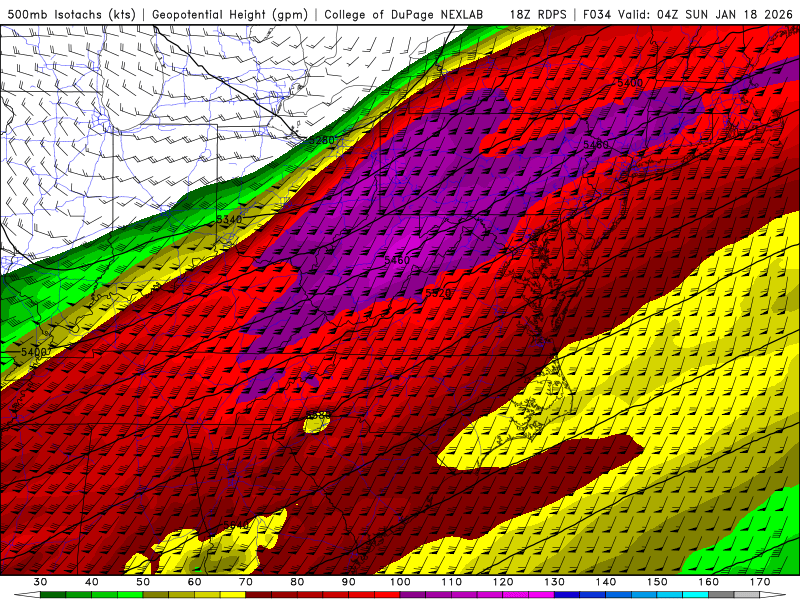The width and height of the screenshot is (800, 600).
Task: Click the "F034" forecast hour text
Action: coord(596,14)
